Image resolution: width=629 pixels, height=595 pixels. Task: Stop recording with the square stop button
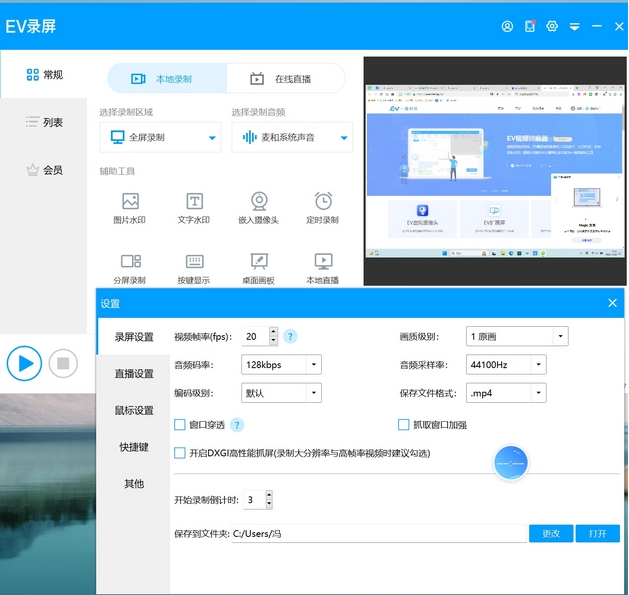click(x=63, y=363)
